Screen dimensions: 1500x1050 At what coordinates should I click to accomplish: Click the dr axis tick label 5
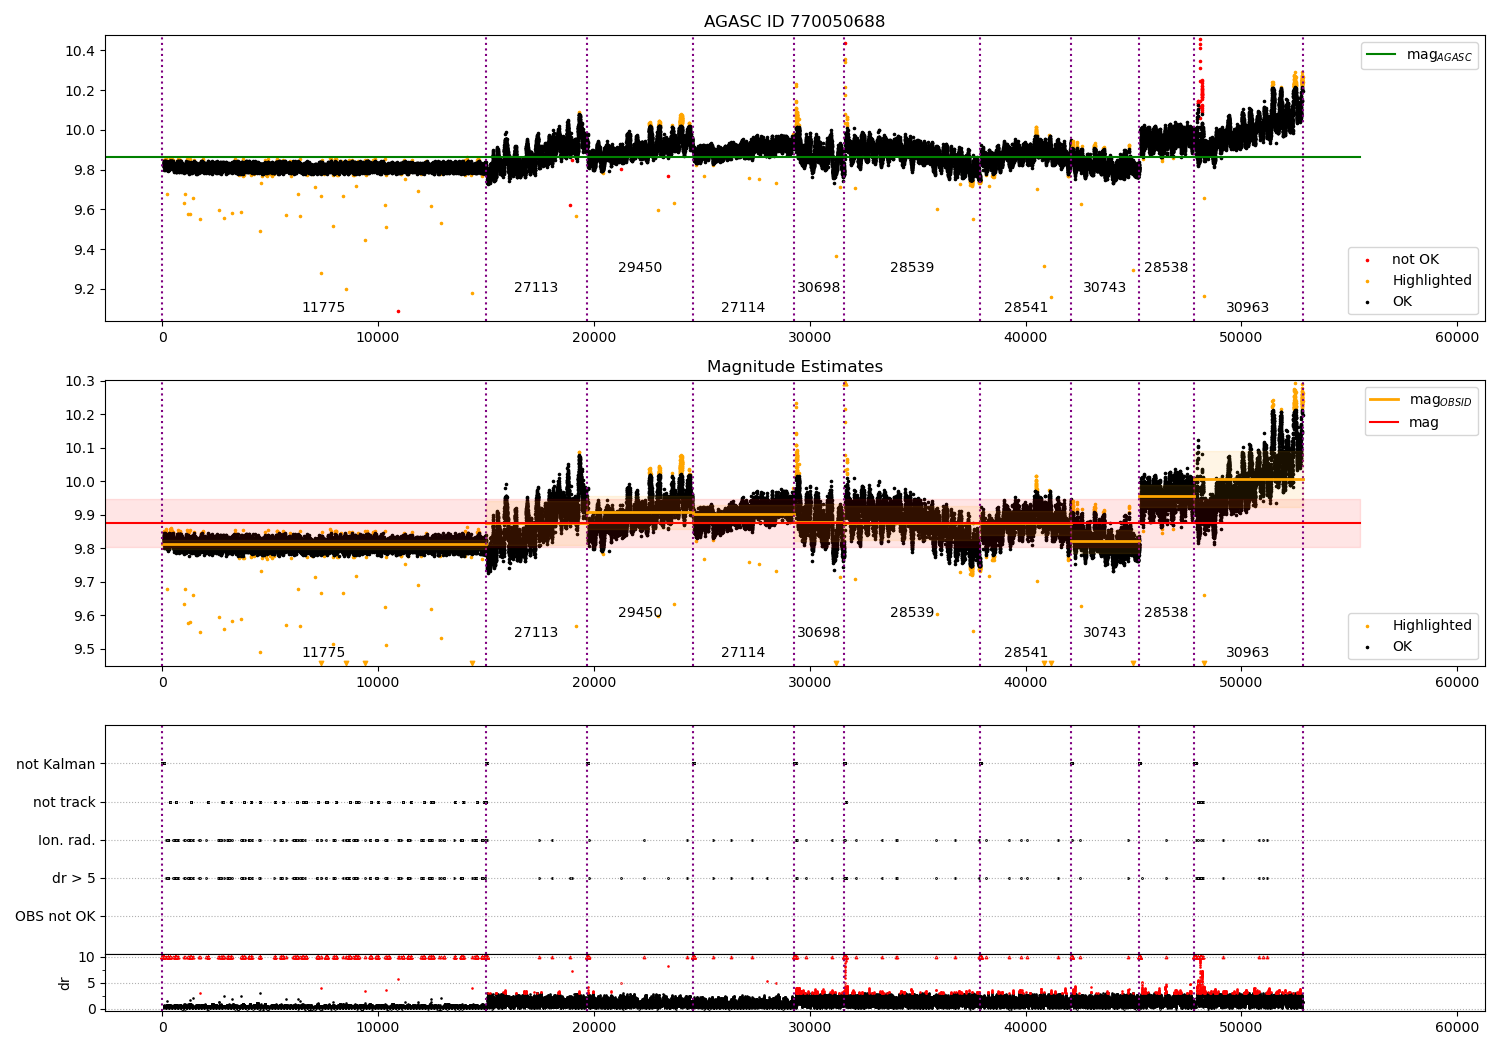tap(92, 984)
